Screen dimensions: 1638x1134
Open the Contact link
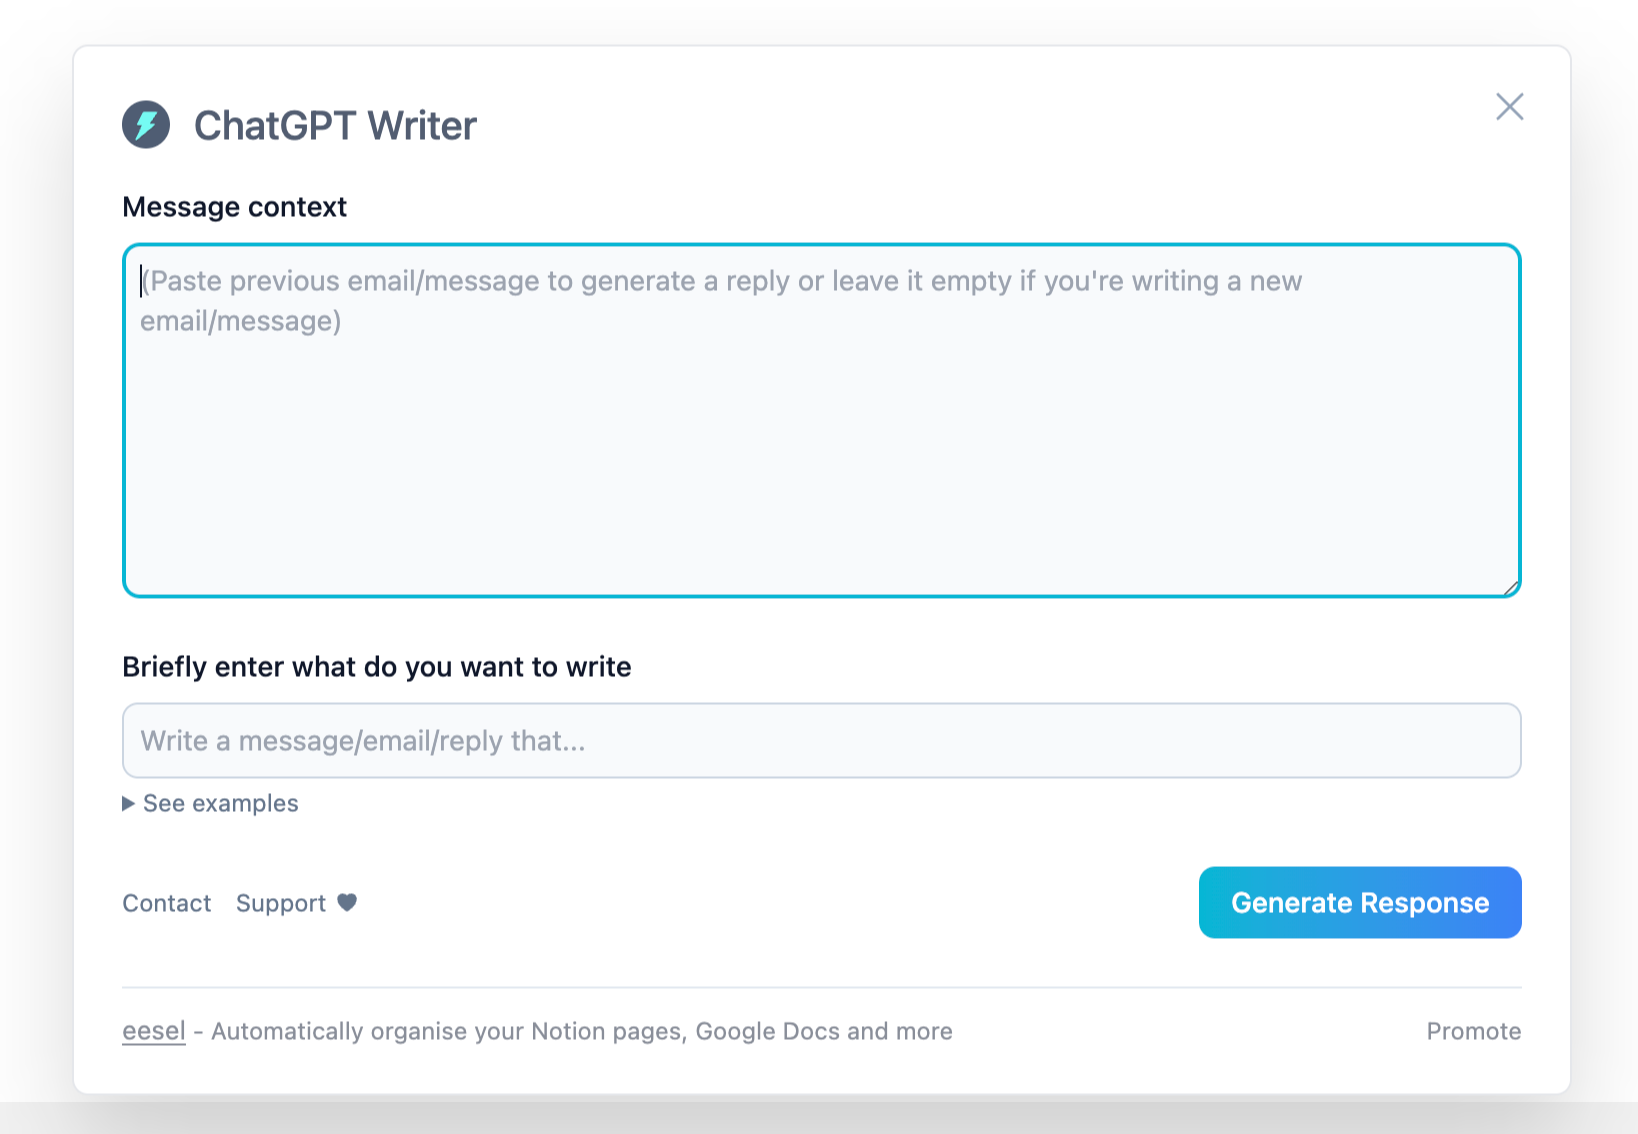[166, 903]
